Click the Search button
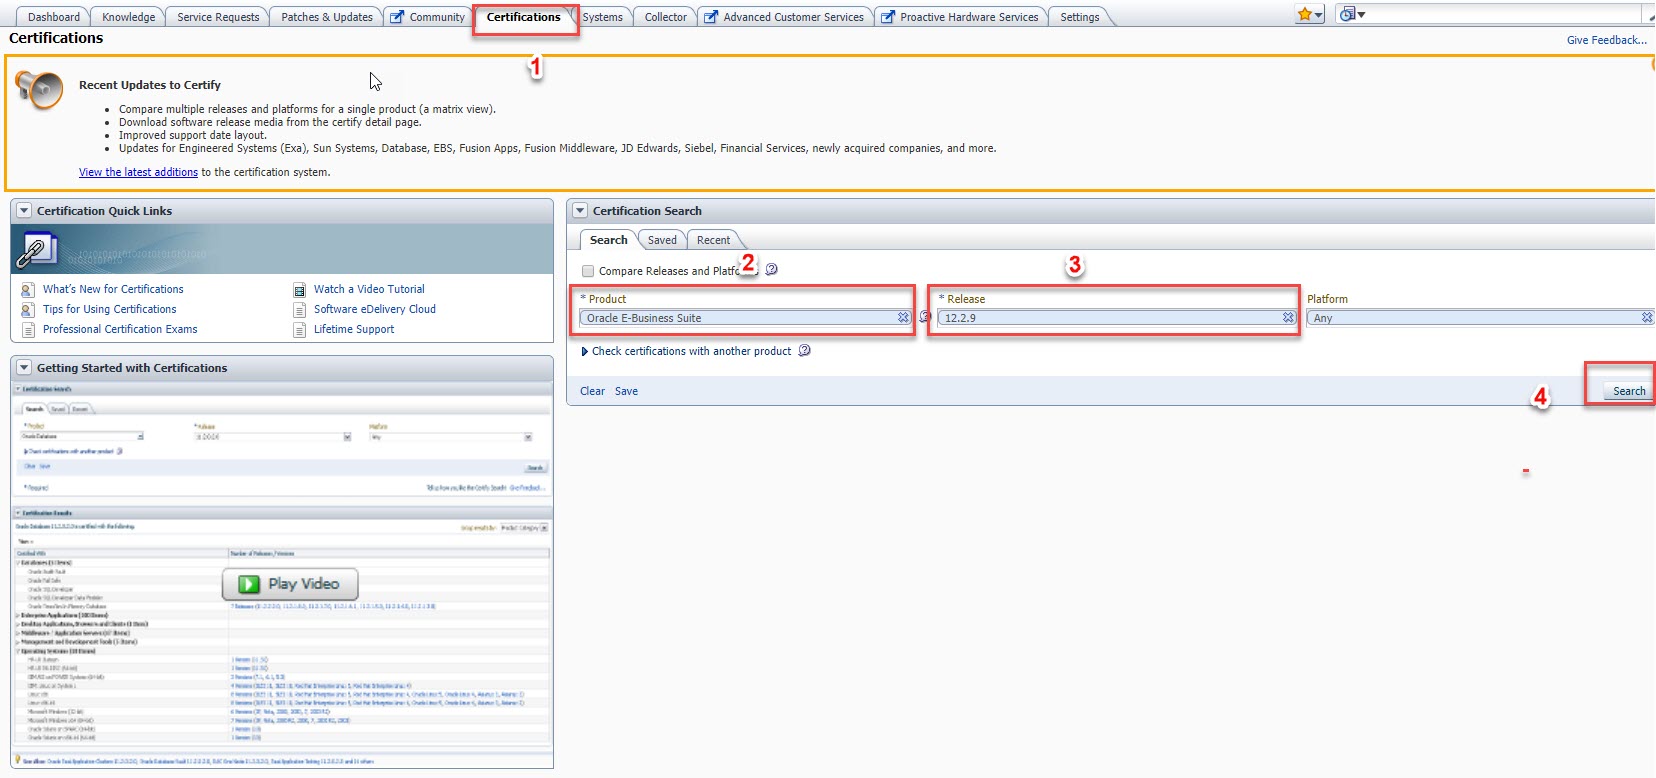1656x778 pixels. pos(1629,391)
